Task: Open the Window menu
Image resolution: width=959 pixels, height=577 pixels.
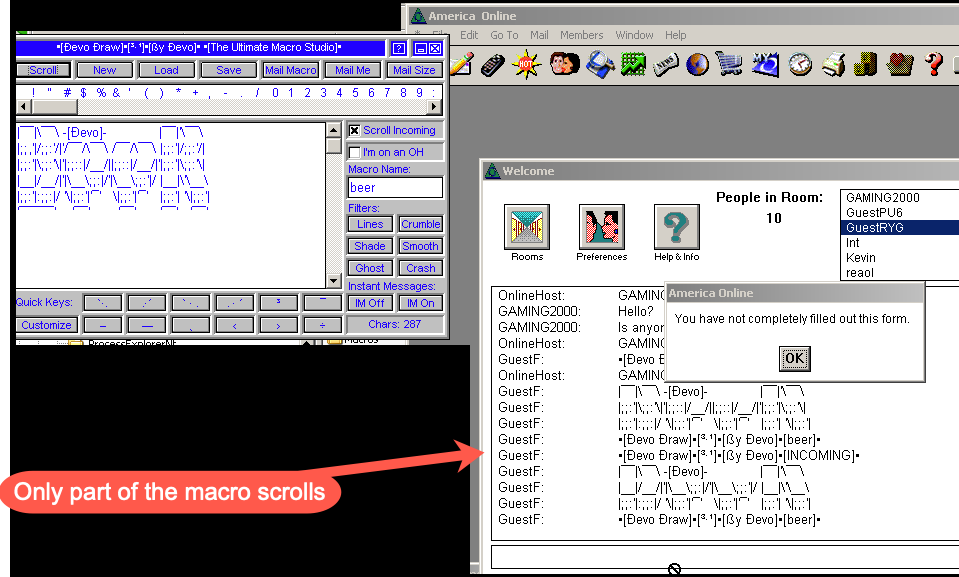Action: (x=634, y=35)
